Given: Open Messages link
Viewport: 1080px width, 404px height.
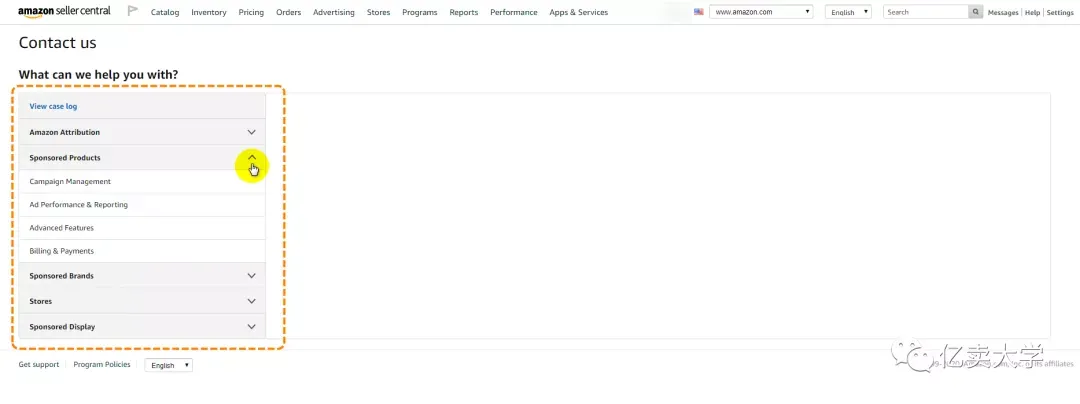Looking at the screenshot, I should 1003,12.
